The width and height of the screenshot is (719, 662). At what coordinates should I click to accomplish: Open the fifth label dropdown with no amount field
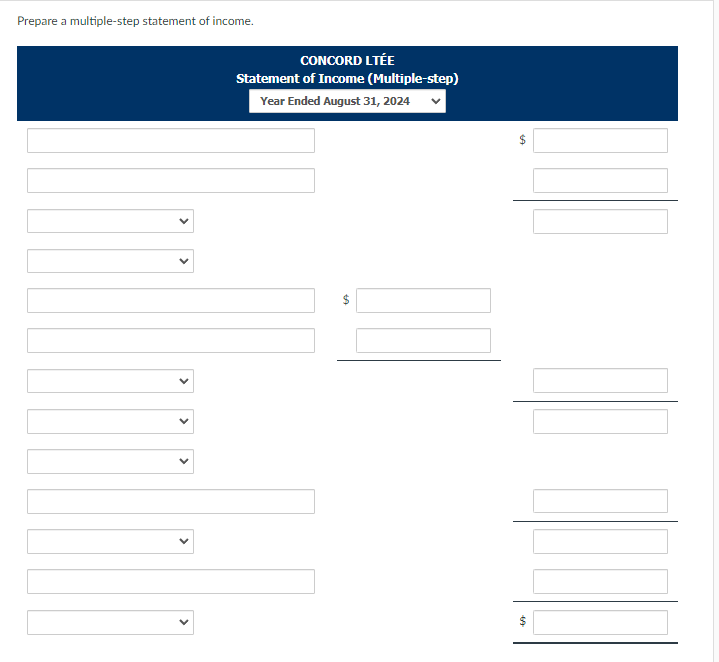point(111,461)
